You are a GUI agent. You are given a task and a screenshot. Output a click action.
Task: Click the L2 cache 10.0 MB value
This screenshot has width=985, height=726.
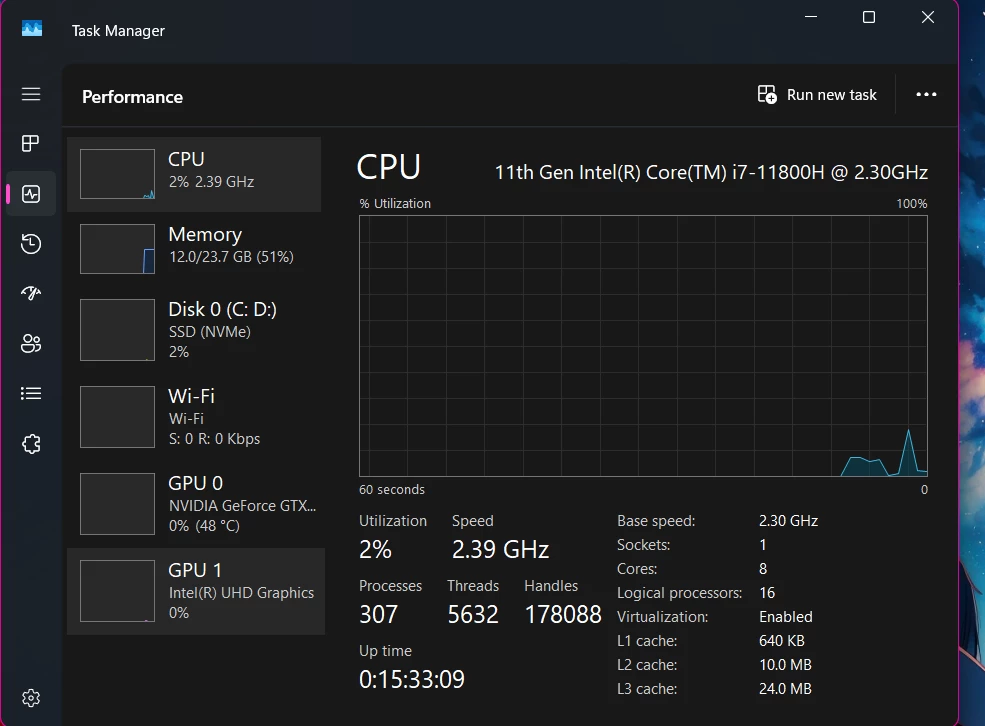point(785,664)
